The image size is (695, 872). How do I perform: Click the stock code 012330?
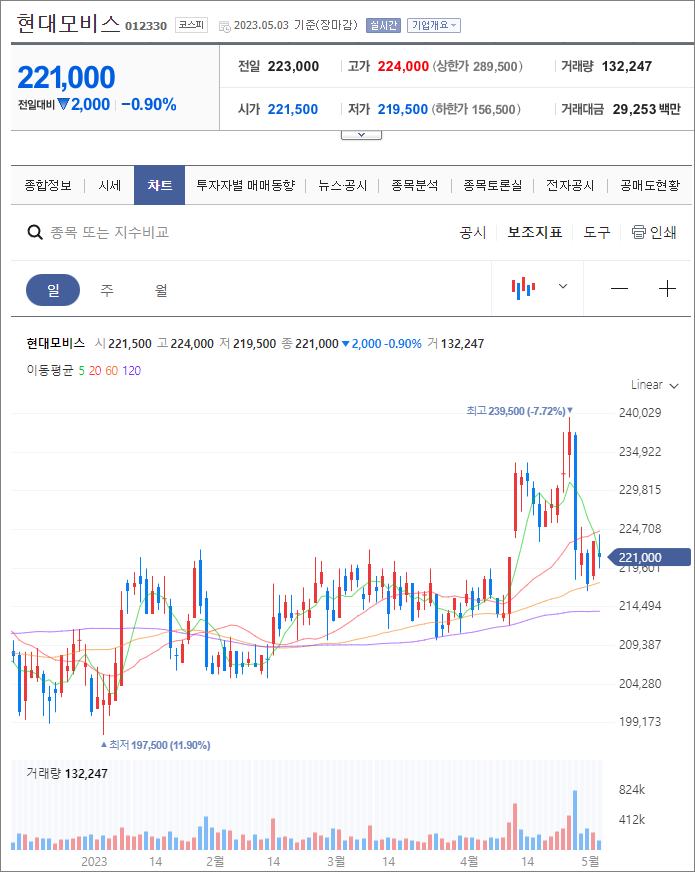(x=146, y=26)
